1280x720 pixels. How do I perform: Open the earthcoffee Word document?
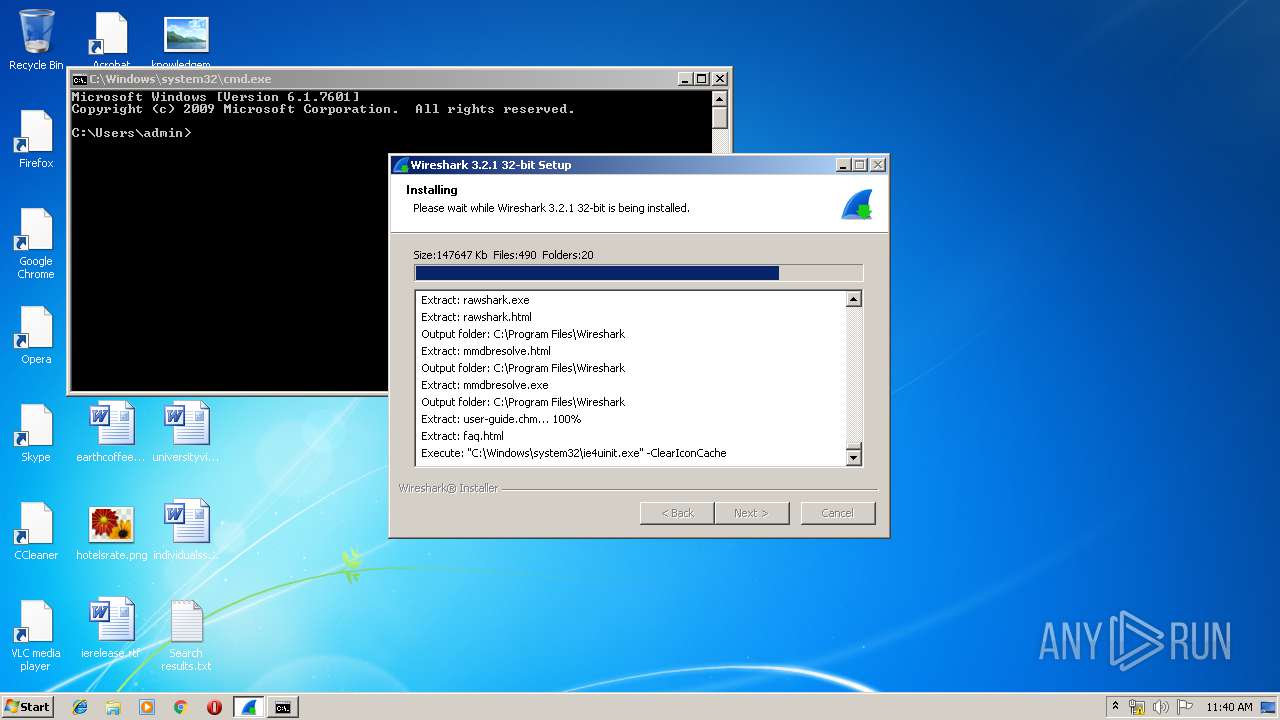tap(111, 433)
